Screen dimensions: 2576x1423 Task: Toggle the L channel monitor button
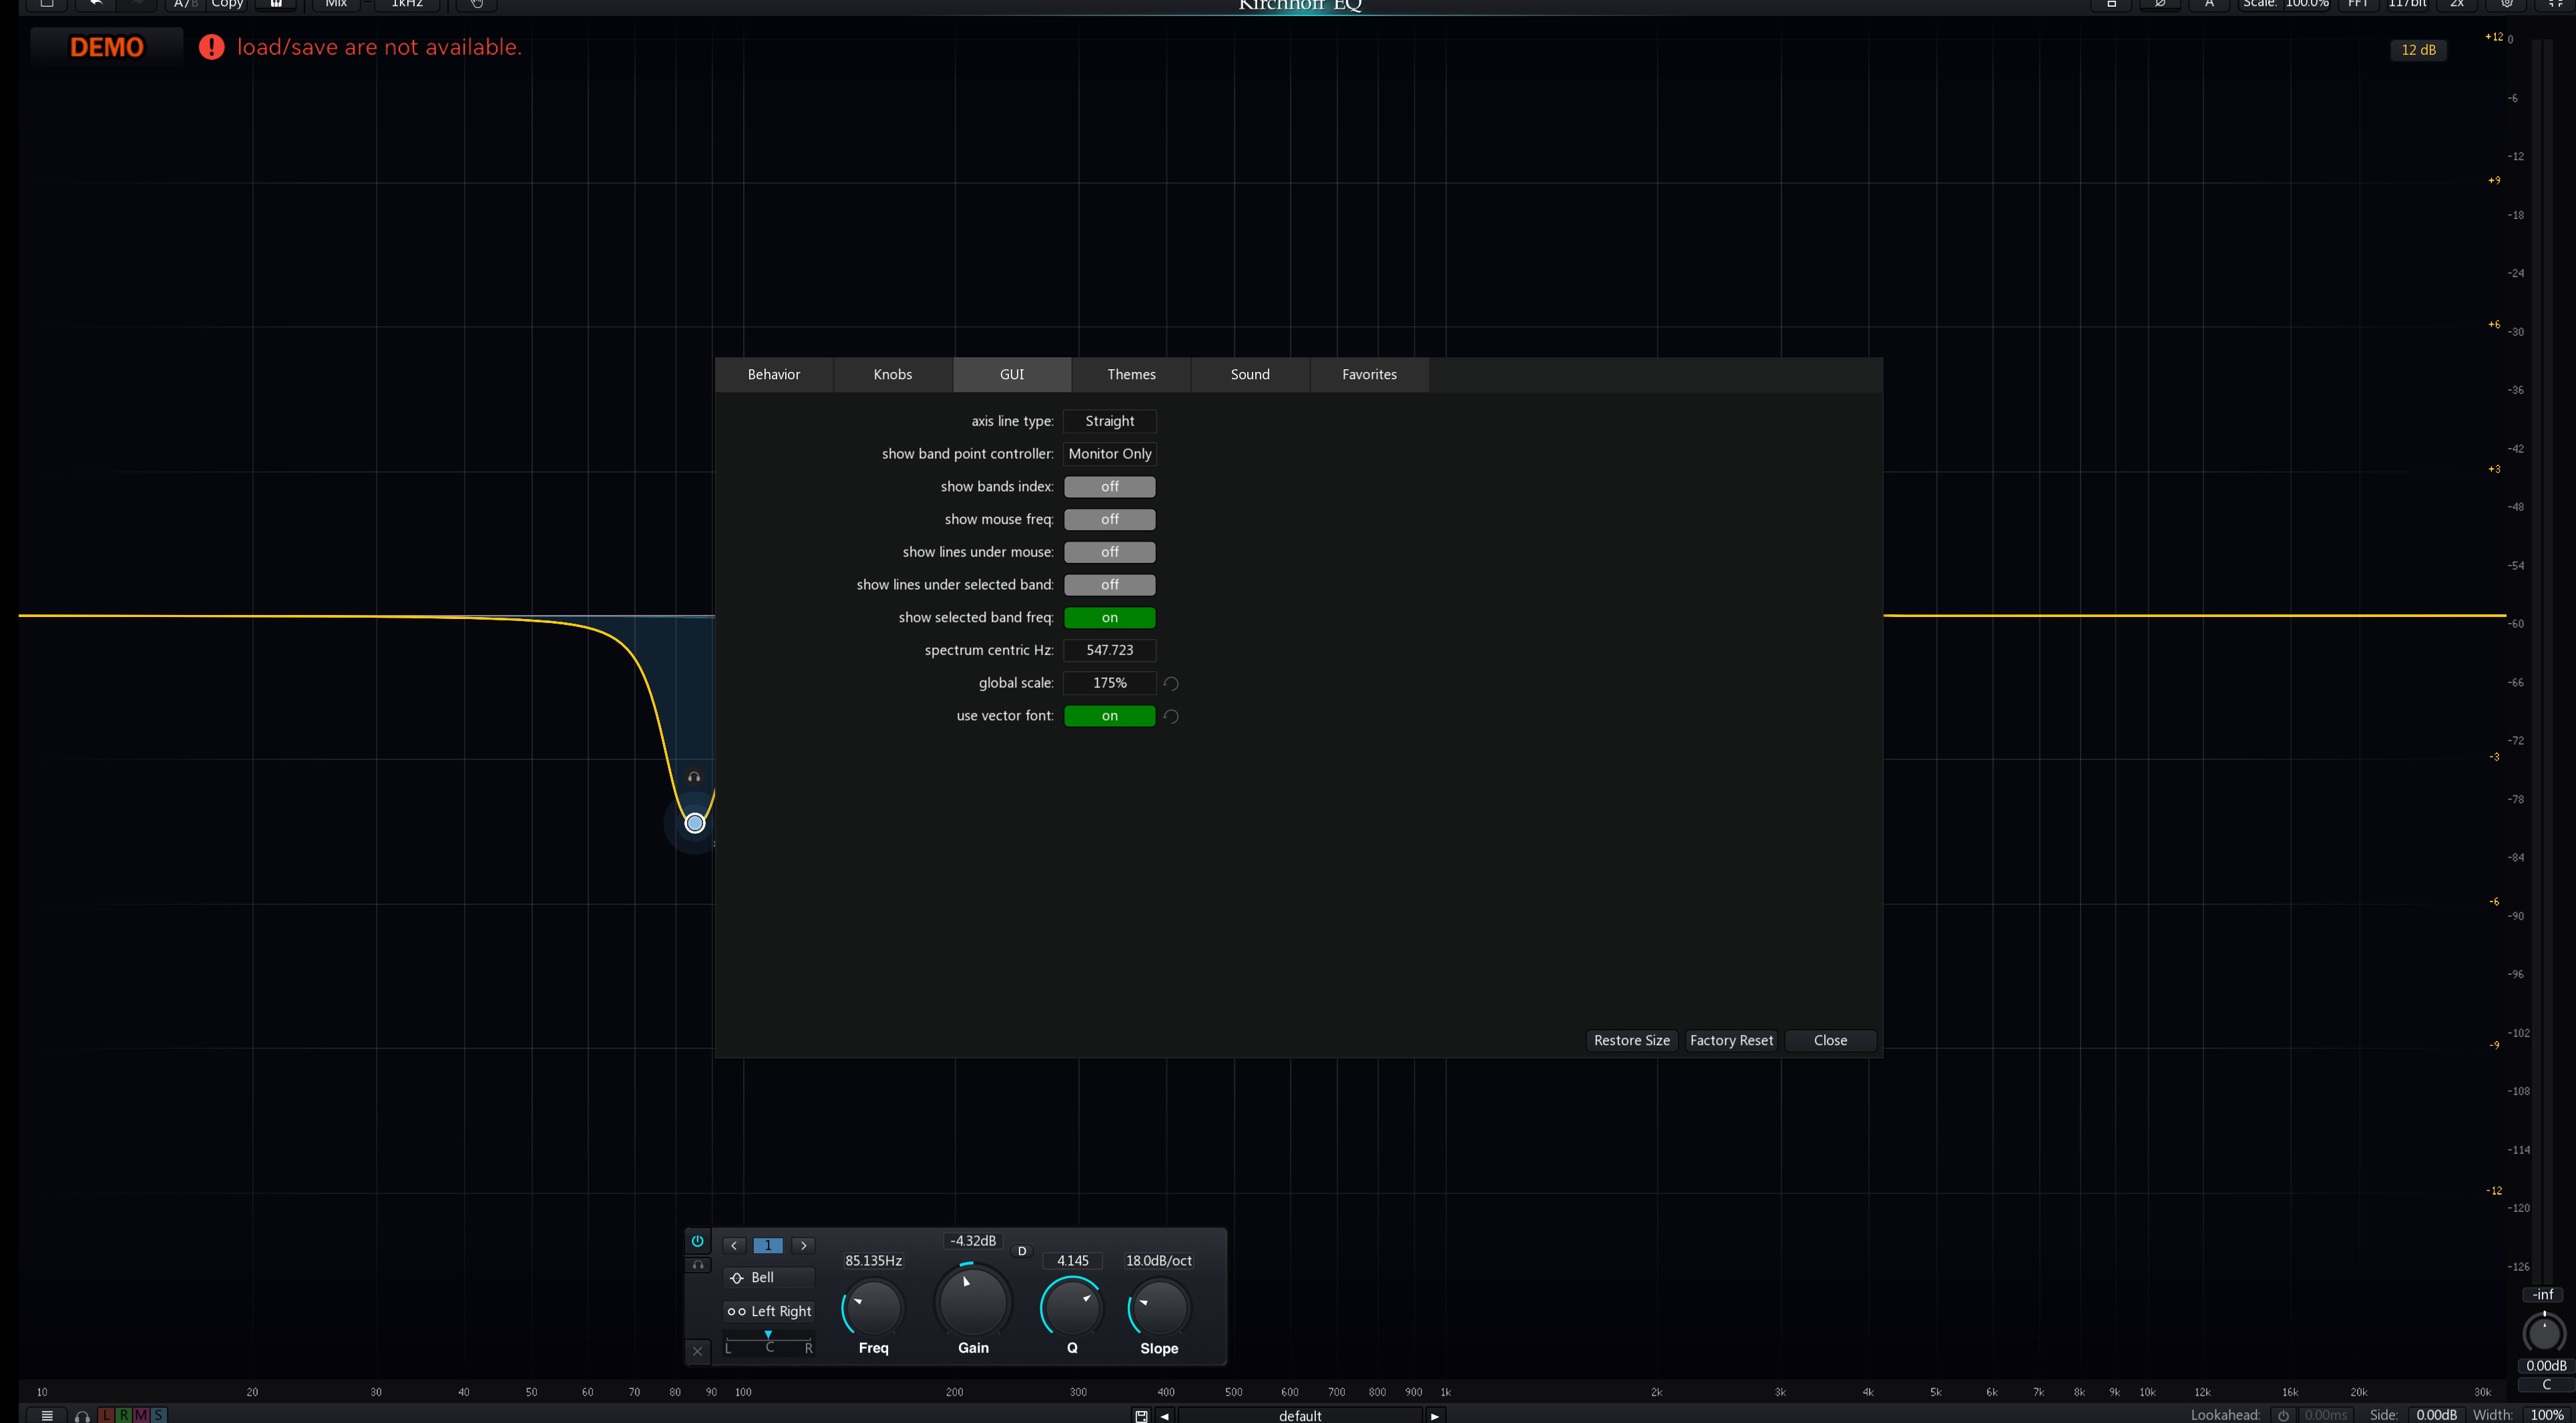pos(107,1415)
